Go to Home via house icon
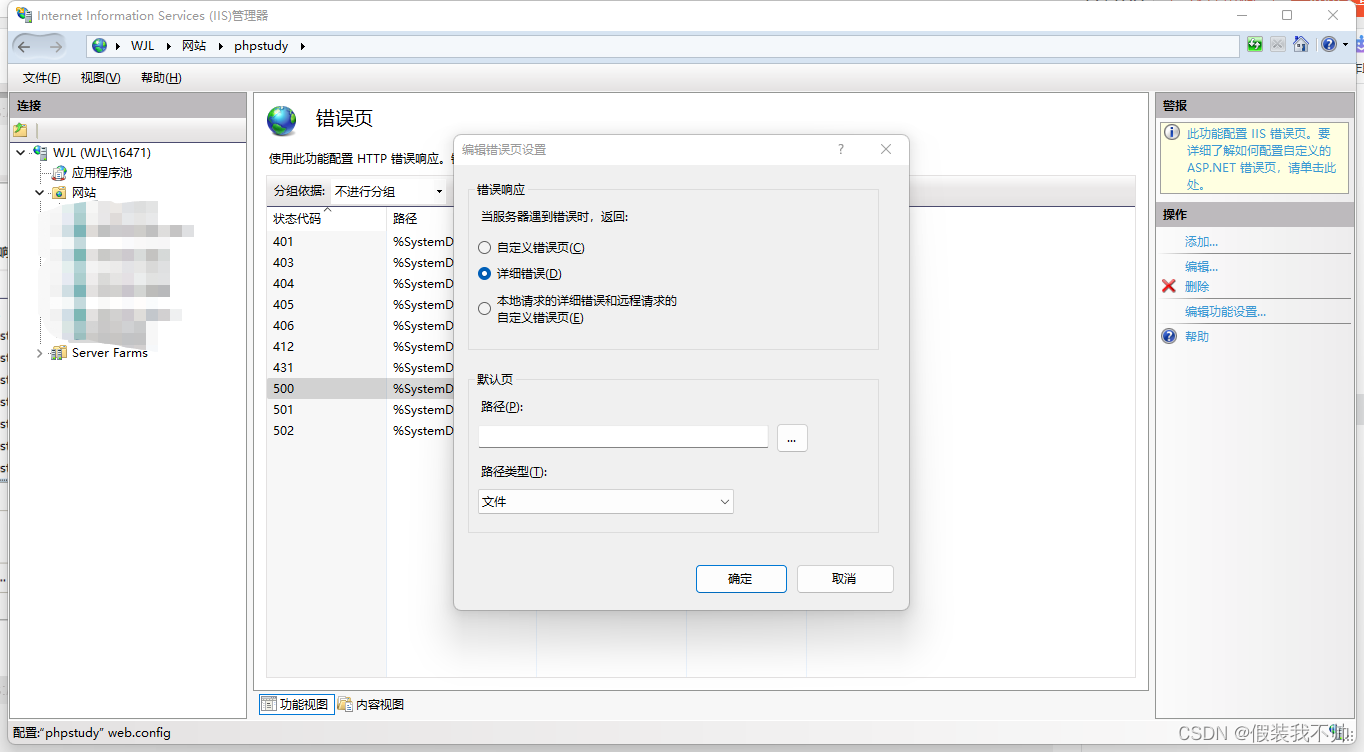Screen dimensions: 1364x752 point(1301,45)
